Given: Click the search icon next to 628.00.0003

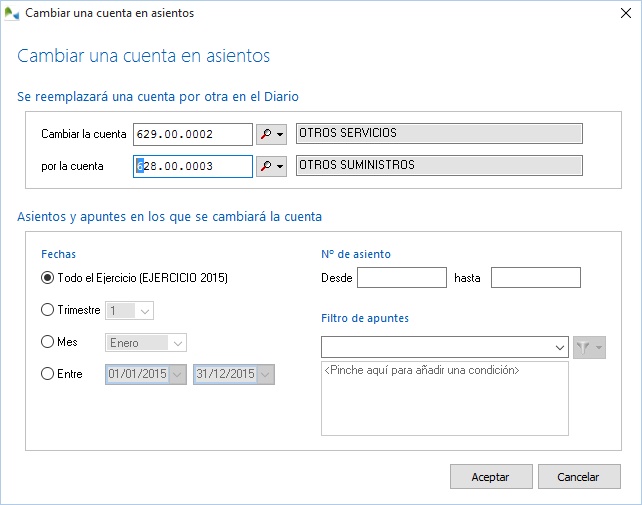Looking at the screenshot, I should point(266,166).
